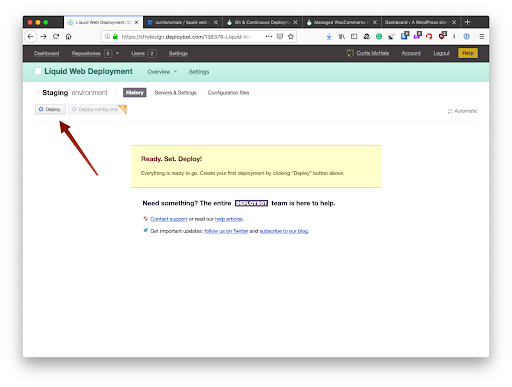Click the green circular extension icon

coord(379,37)
